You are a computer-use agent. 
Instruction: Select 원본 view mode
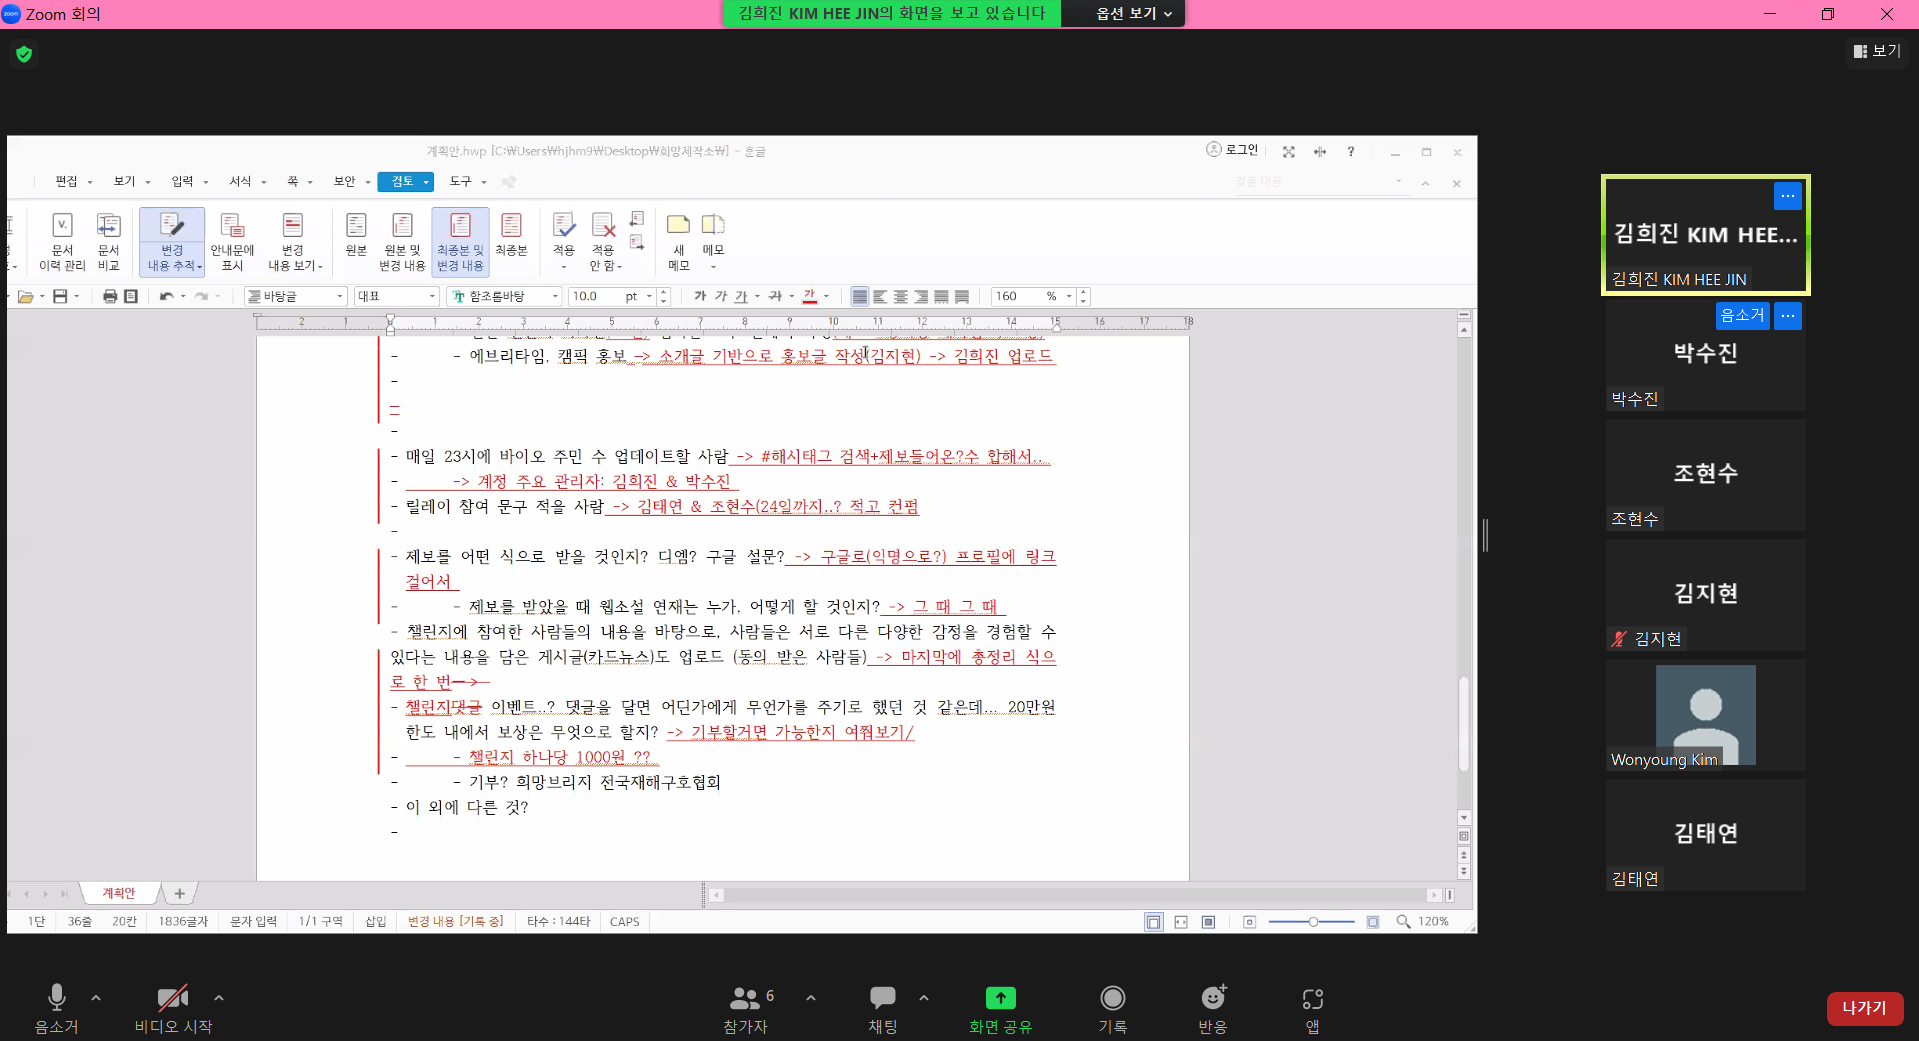click(356, 236)
